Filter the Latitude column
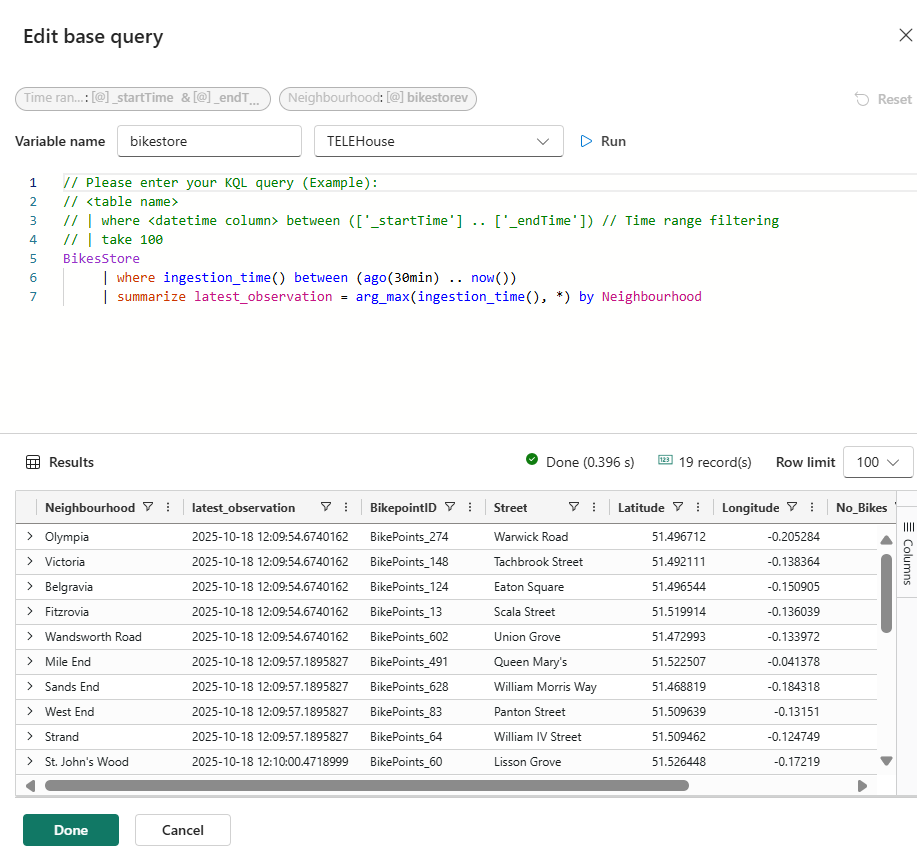The width and height of the screenshot is (917, 861). pyautogui.click(x=678, y=508)
